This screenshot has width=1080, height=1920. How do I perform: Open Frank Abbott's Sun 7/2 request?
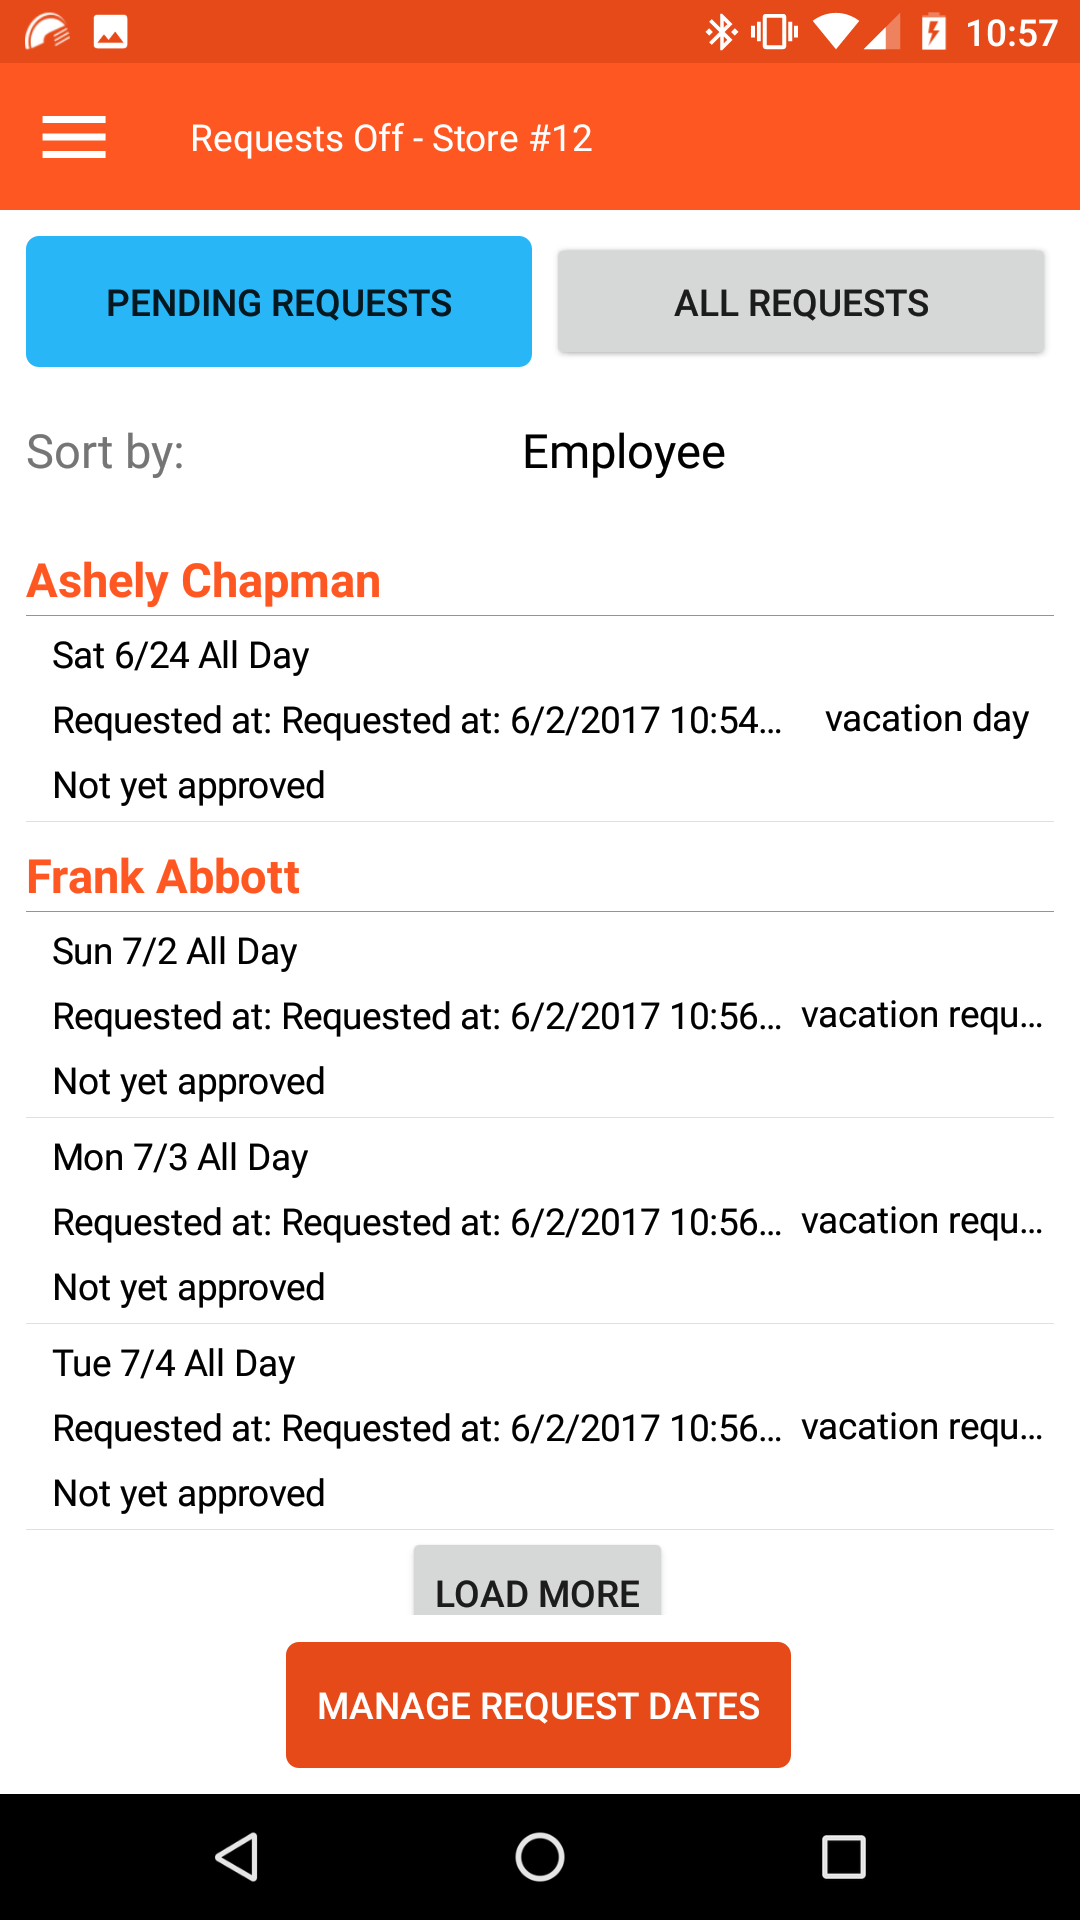point(540,1016)
